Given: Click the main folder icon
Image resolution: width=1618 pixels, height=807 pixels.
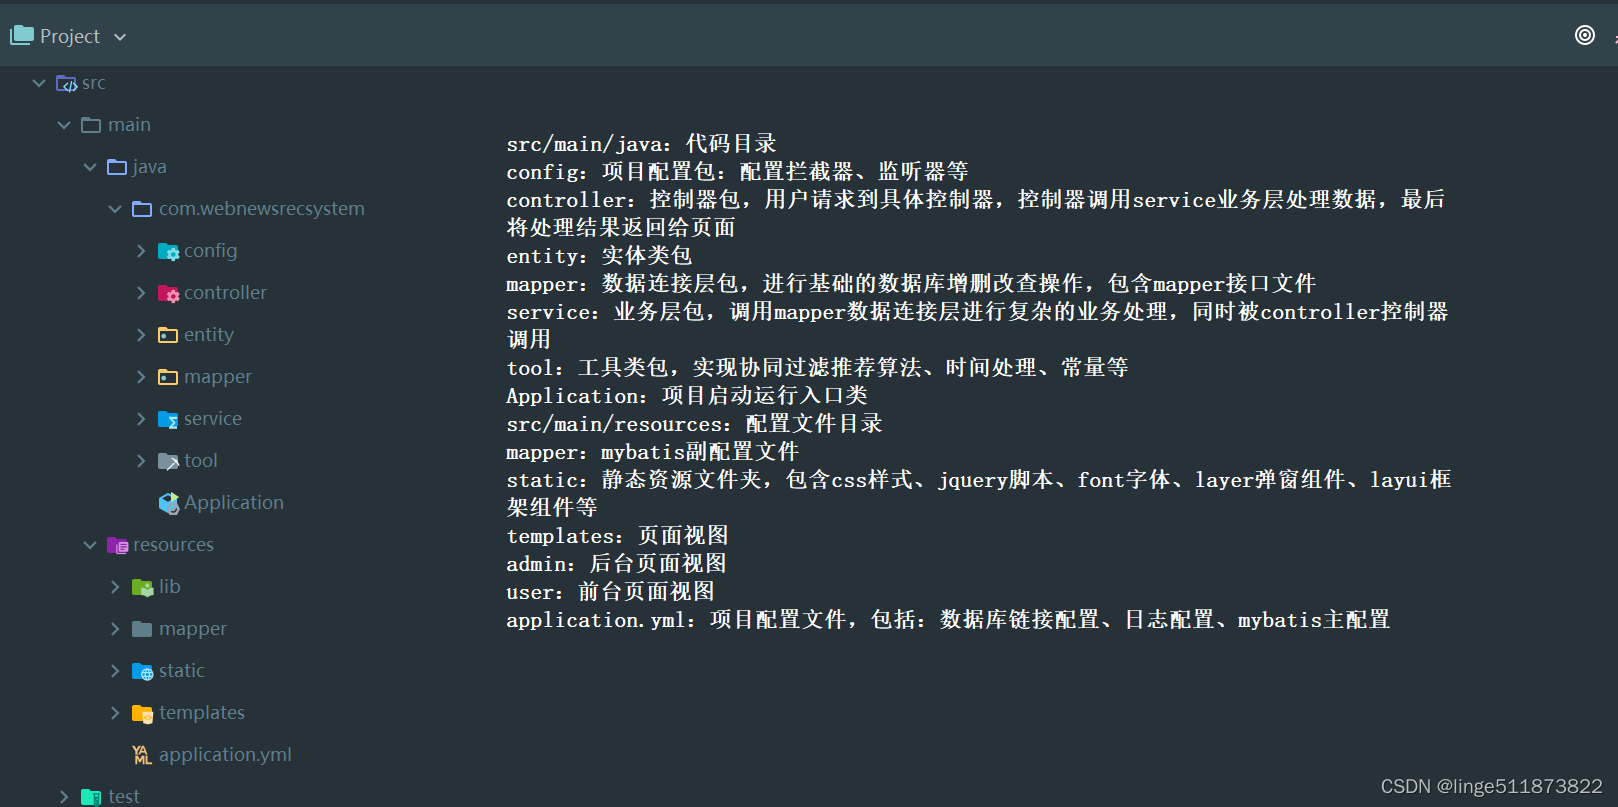Looking at the screenshot, I should click(x=91, y=125).
